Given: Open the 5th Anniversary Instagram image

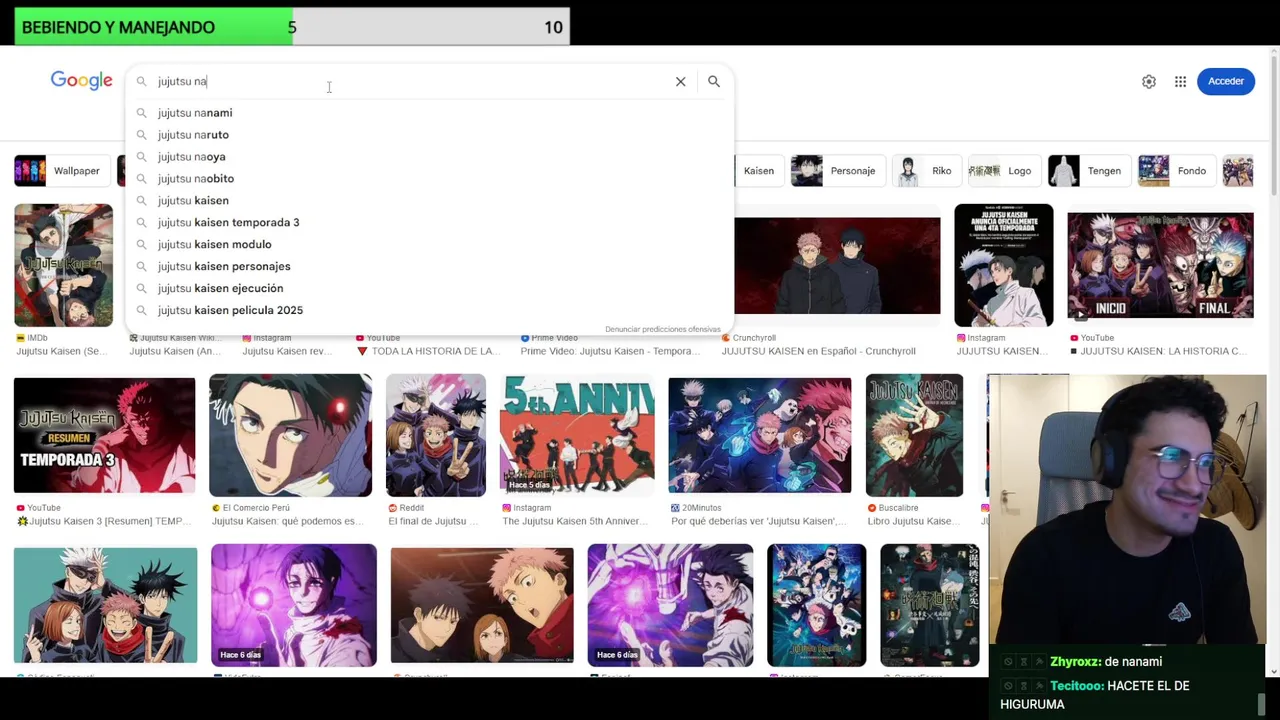Looking at the screenshot, I should [577, 435].
